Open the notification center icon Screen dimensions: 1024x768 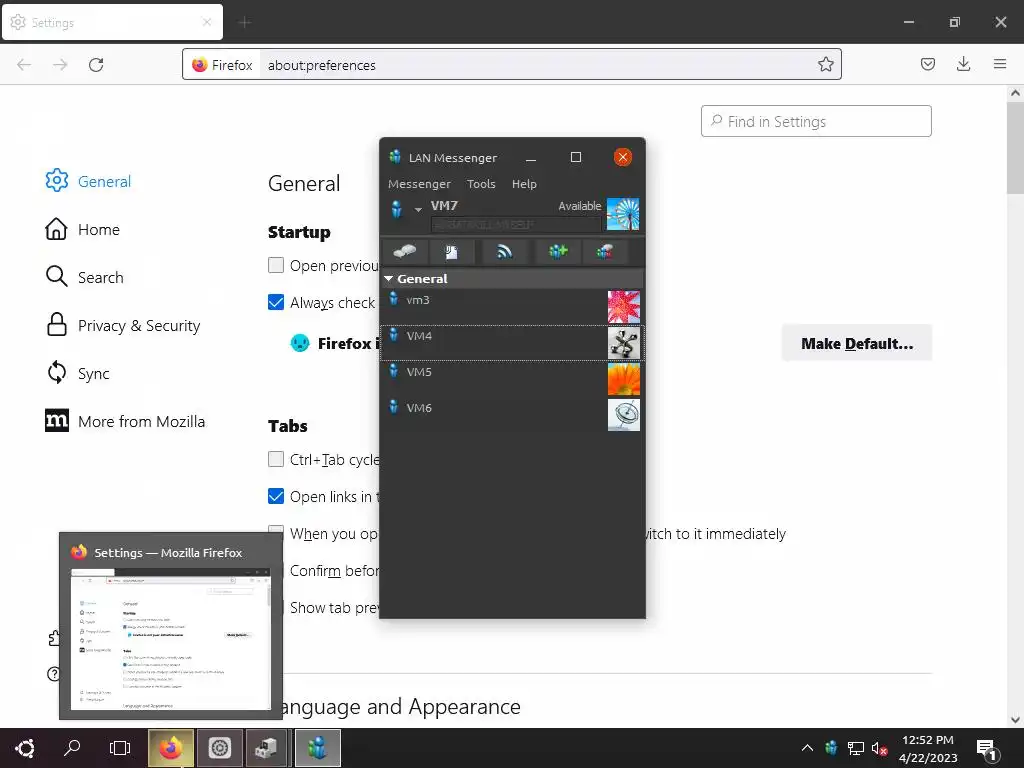(x=986, y=749)
